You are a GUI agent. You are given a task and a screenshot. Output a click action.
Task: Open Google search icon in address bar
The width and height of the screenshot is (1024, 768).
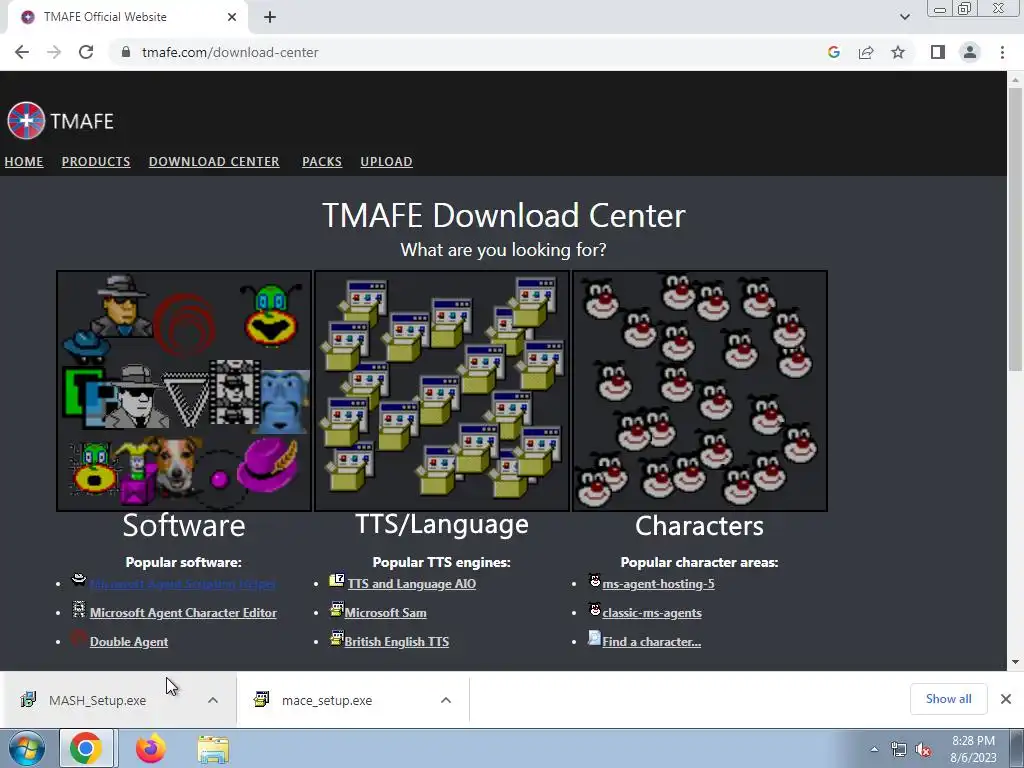833,52
